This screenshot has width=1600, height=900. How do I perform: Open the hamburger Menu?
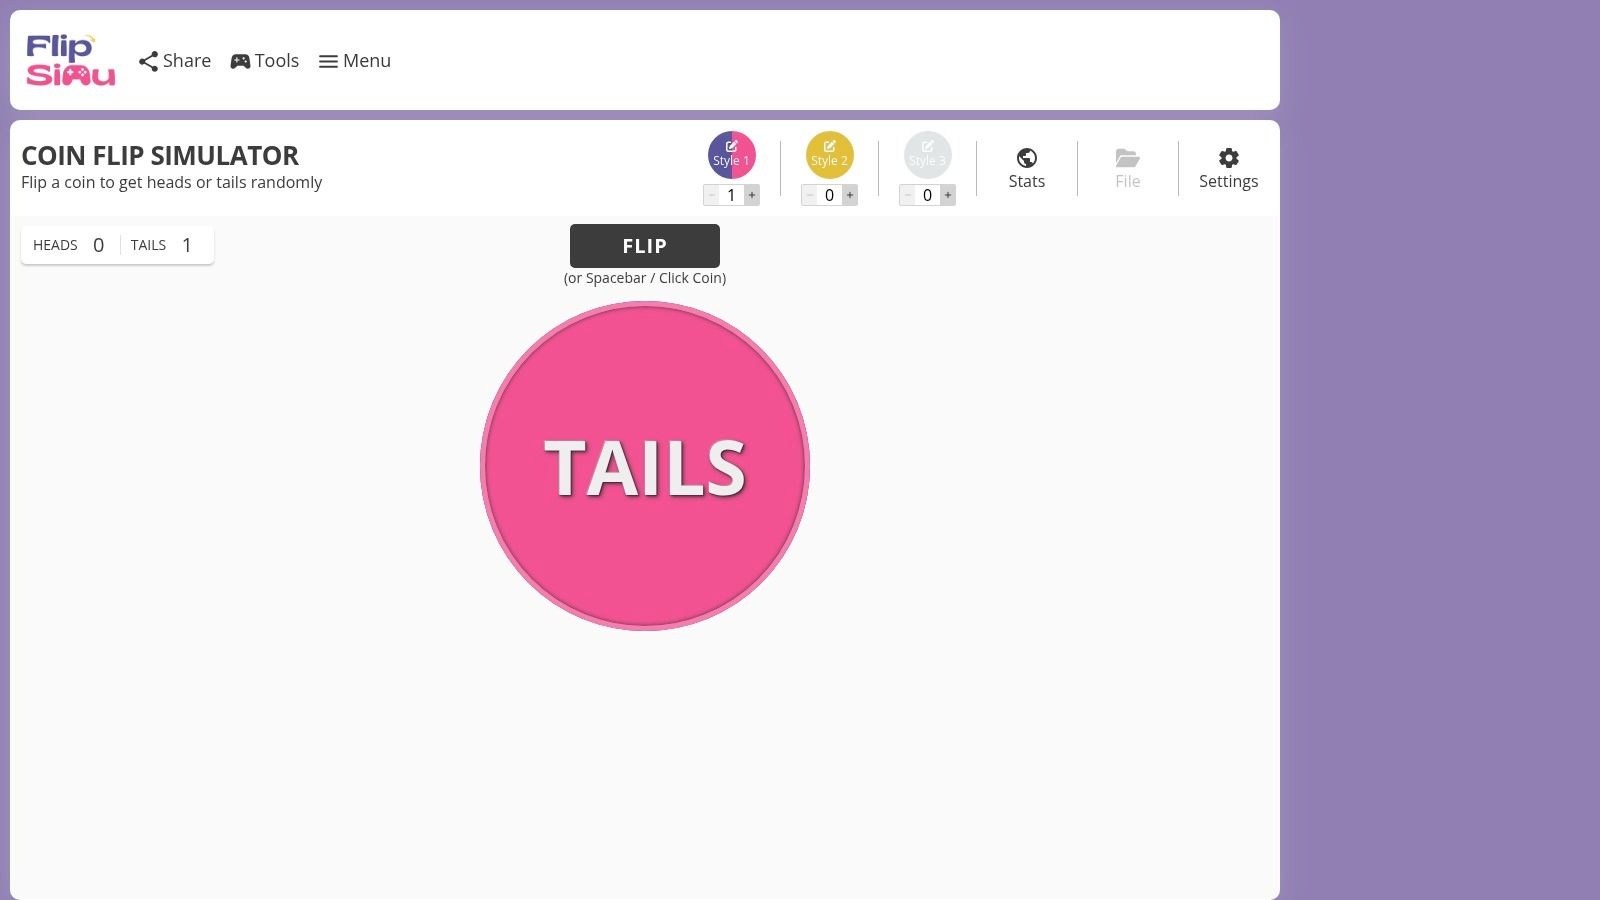355,61
